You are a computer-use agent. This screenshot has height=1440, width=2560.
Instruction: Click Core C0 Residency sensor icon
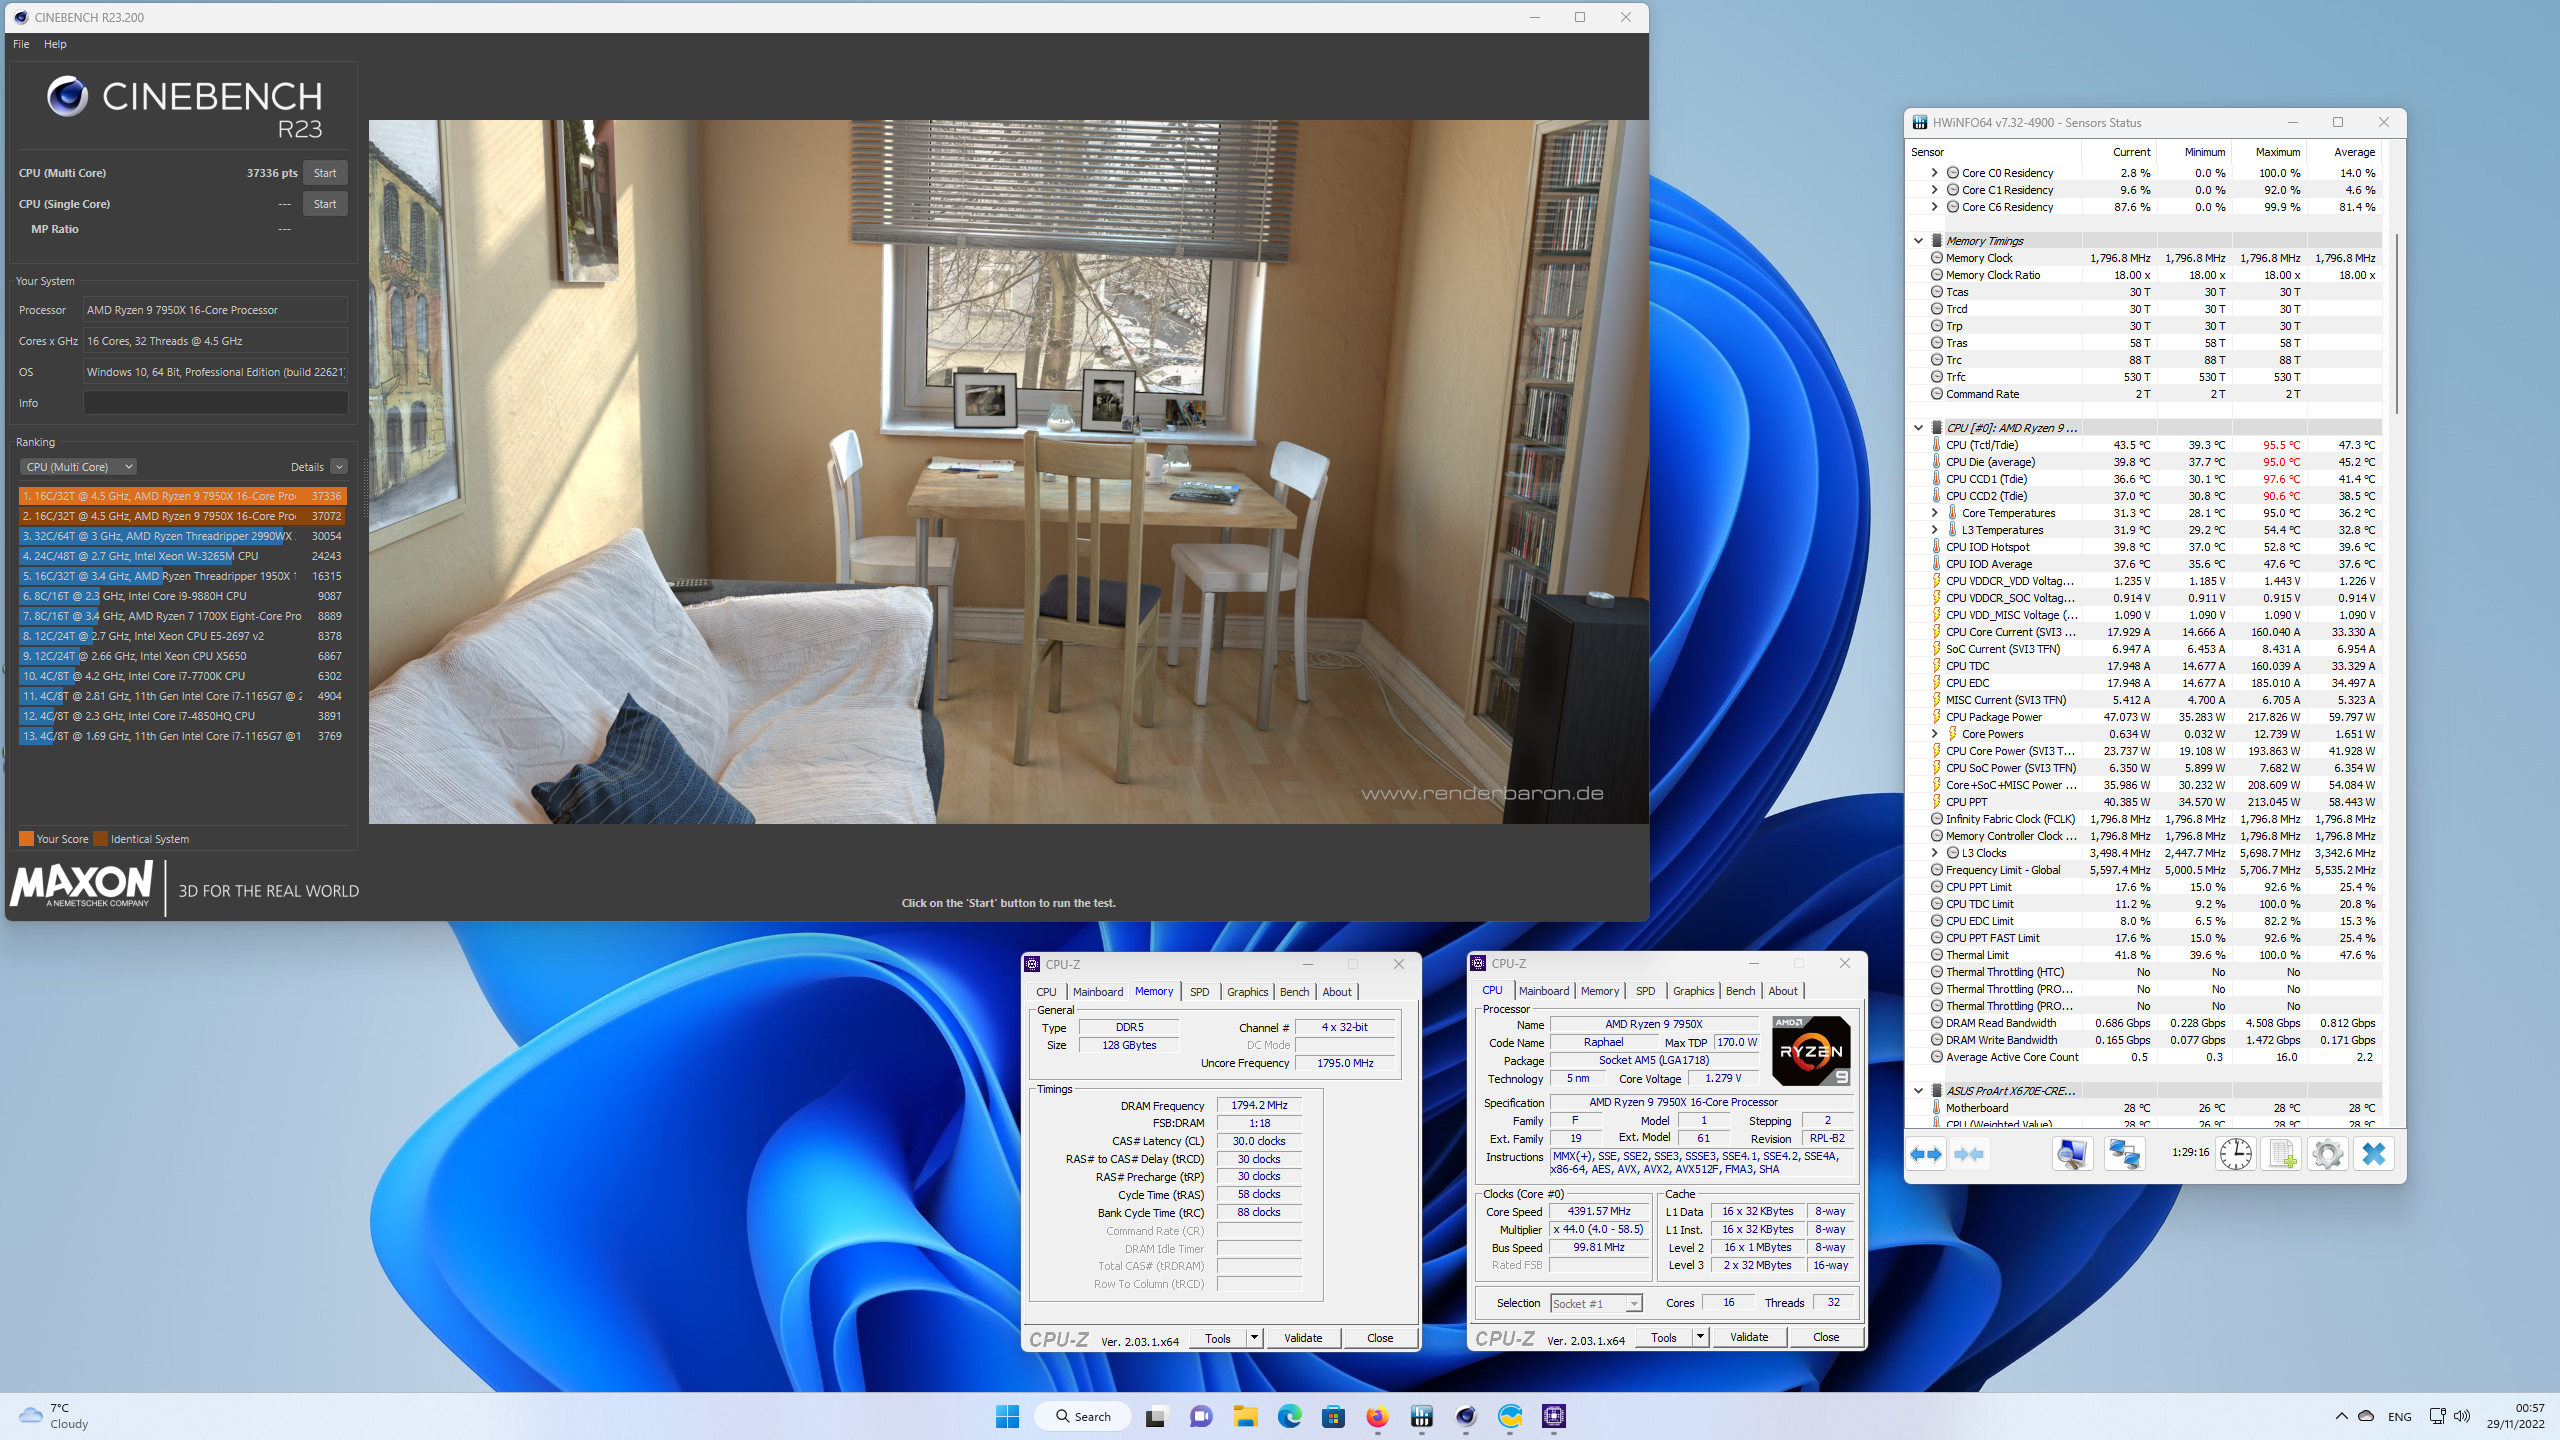1953,173
